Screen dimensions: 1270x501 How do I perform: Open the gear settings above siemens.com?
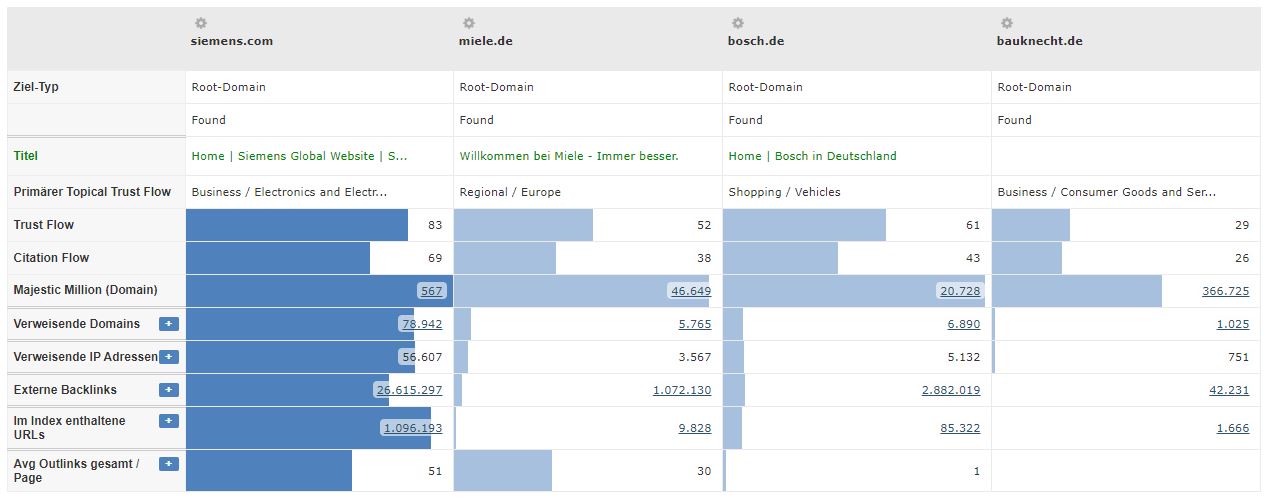200,23
